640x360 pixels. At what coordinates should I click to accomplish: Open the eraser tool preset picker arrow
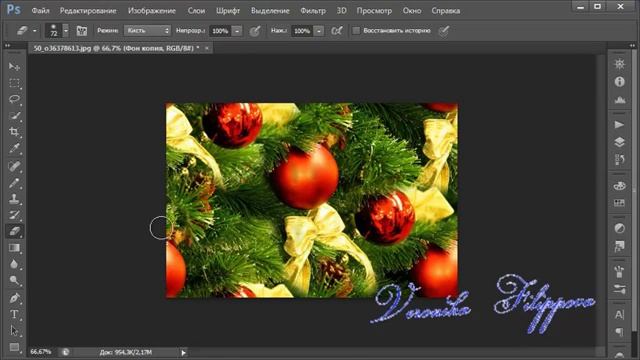[35, 31]
